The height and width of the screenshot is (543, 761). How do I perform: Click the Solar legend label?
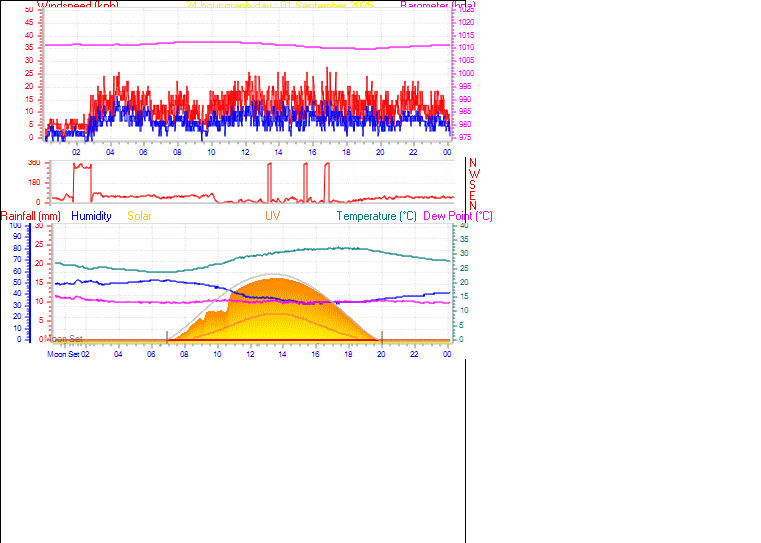tap(140, 216)
